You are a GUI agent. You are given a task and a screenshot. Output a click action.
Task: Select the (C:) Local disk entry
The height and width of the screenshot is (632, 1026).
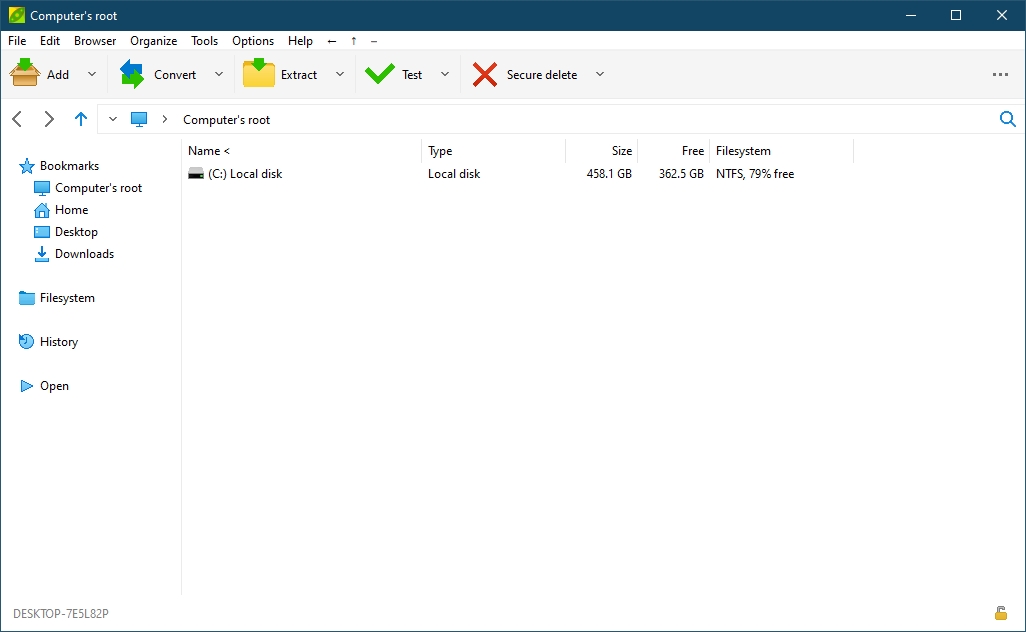click(x=244, y=173)
